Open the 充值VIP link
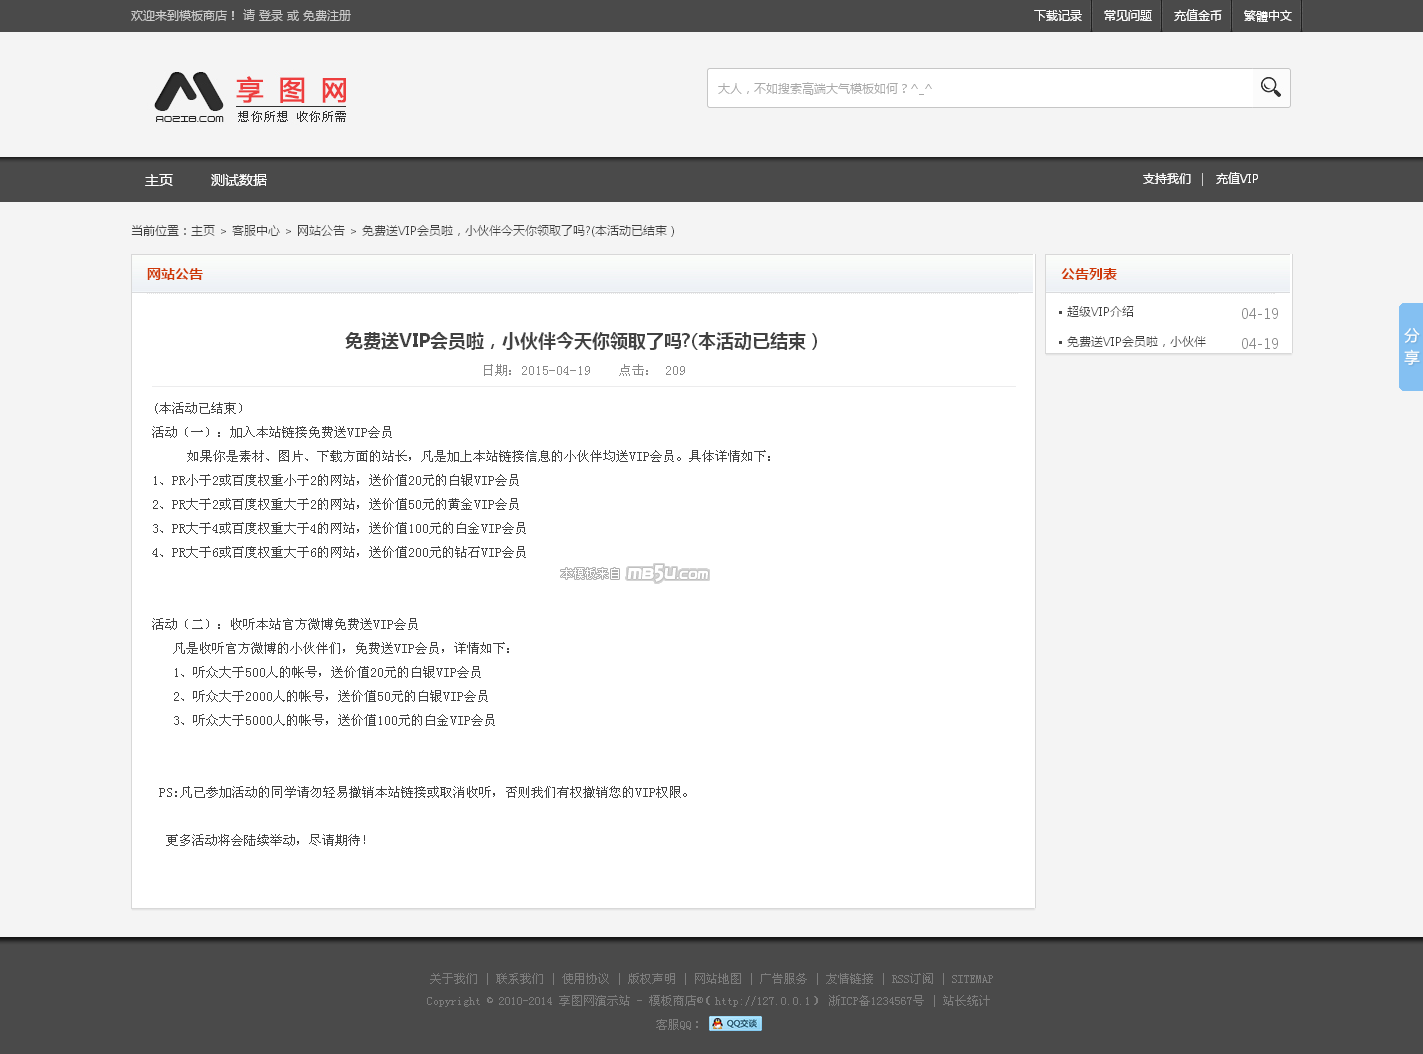The image size is (1423, 1054). [1237, 179]
